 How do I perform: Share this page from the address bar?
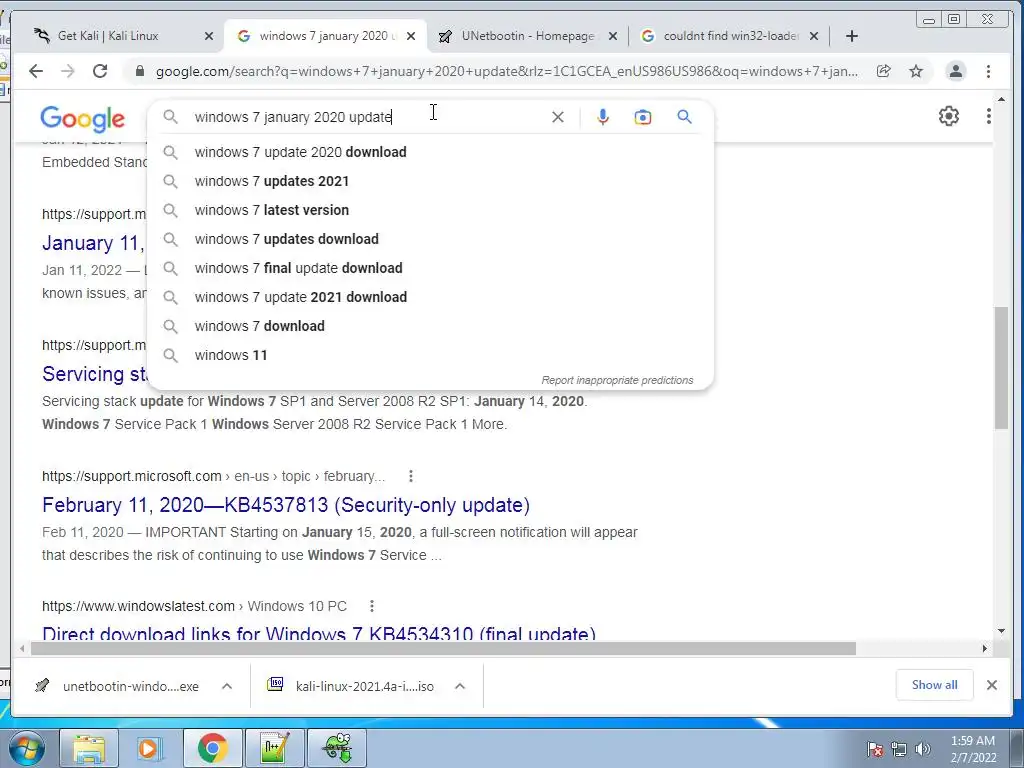[x=884, y=71]
